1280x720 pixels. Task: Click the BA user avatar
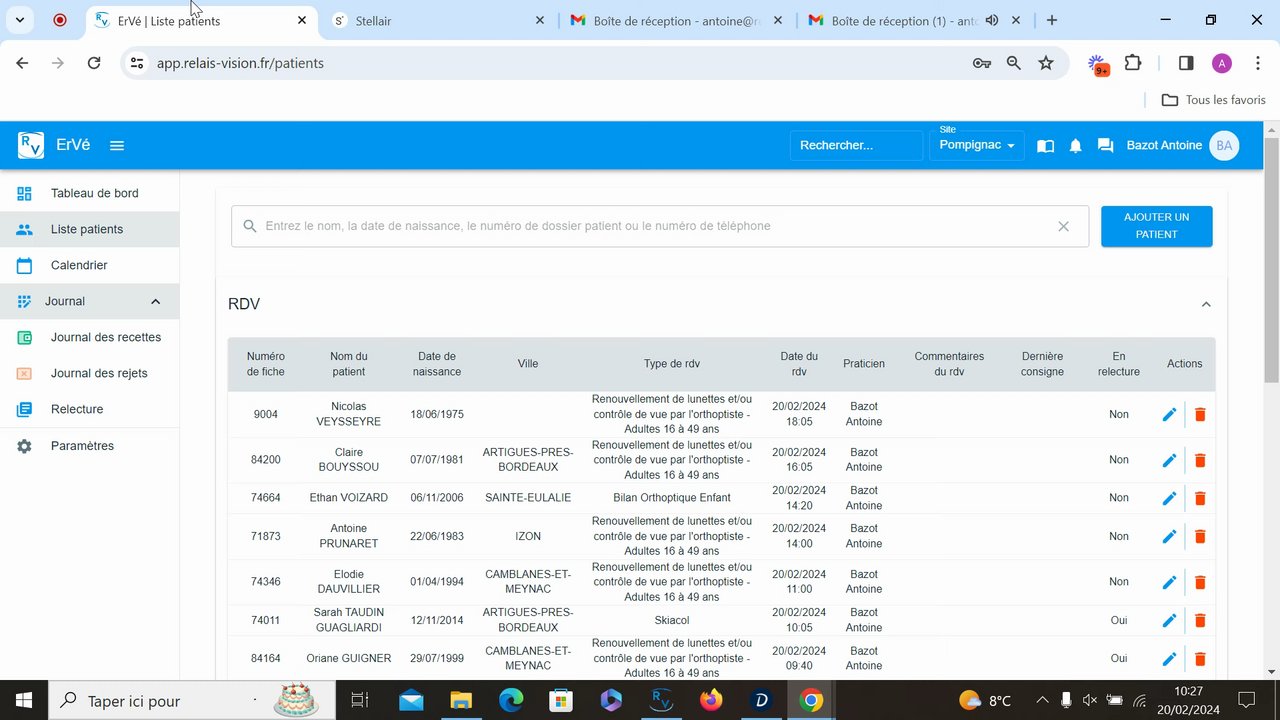click(x=1224, y=145)
